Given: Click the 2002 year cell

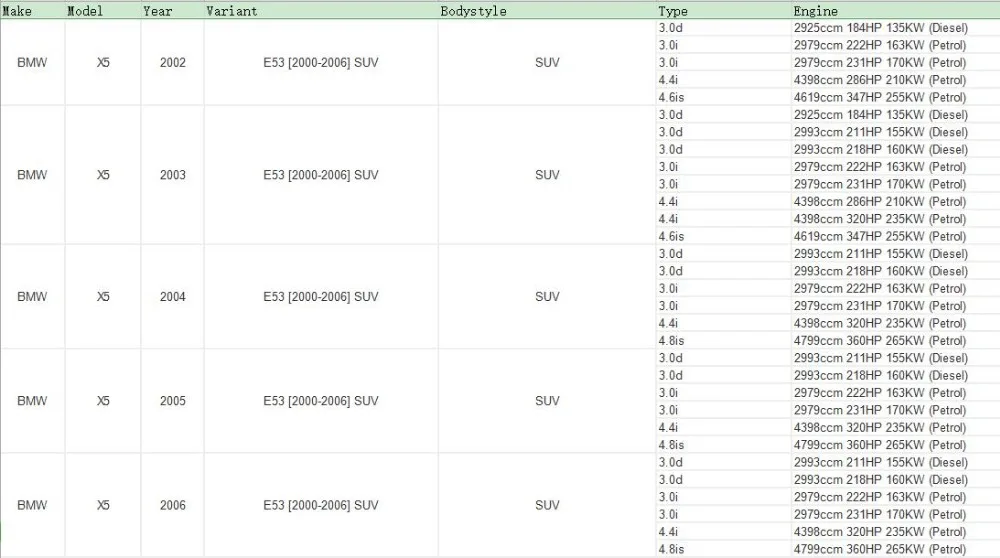Looking at the screenshot, I should (x=173, y=62).
